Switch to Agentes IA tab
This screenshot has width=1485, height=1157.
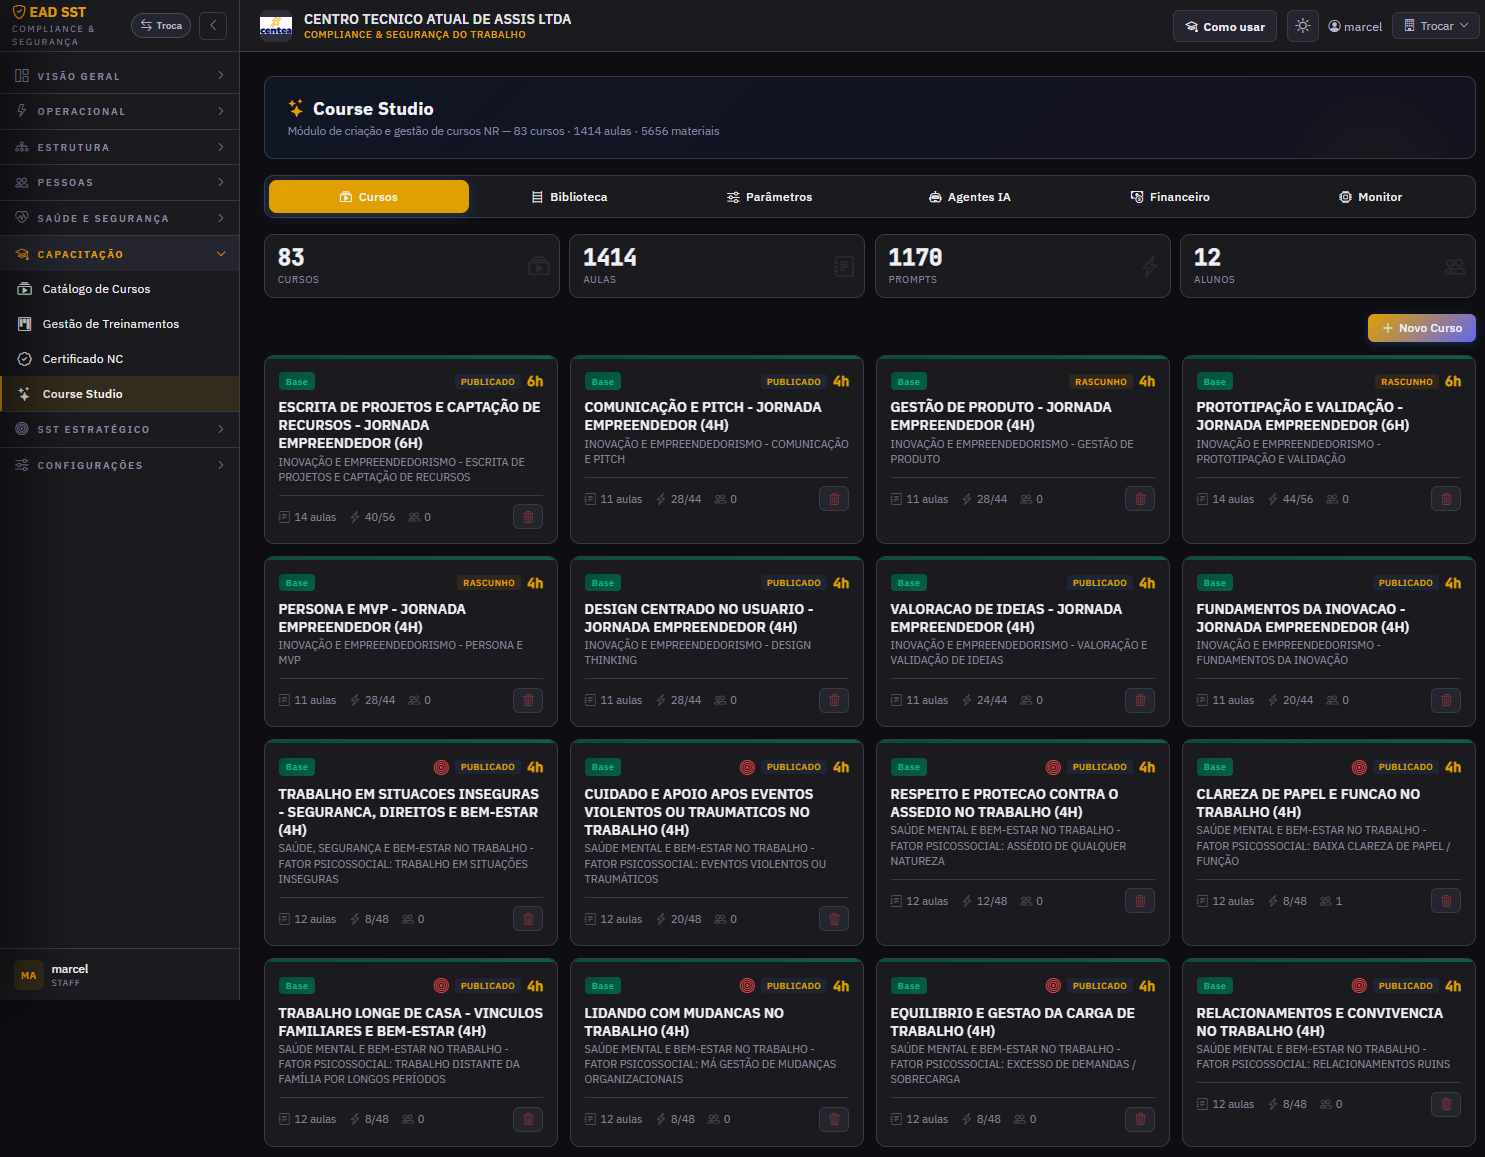click(x=970, y=197)
